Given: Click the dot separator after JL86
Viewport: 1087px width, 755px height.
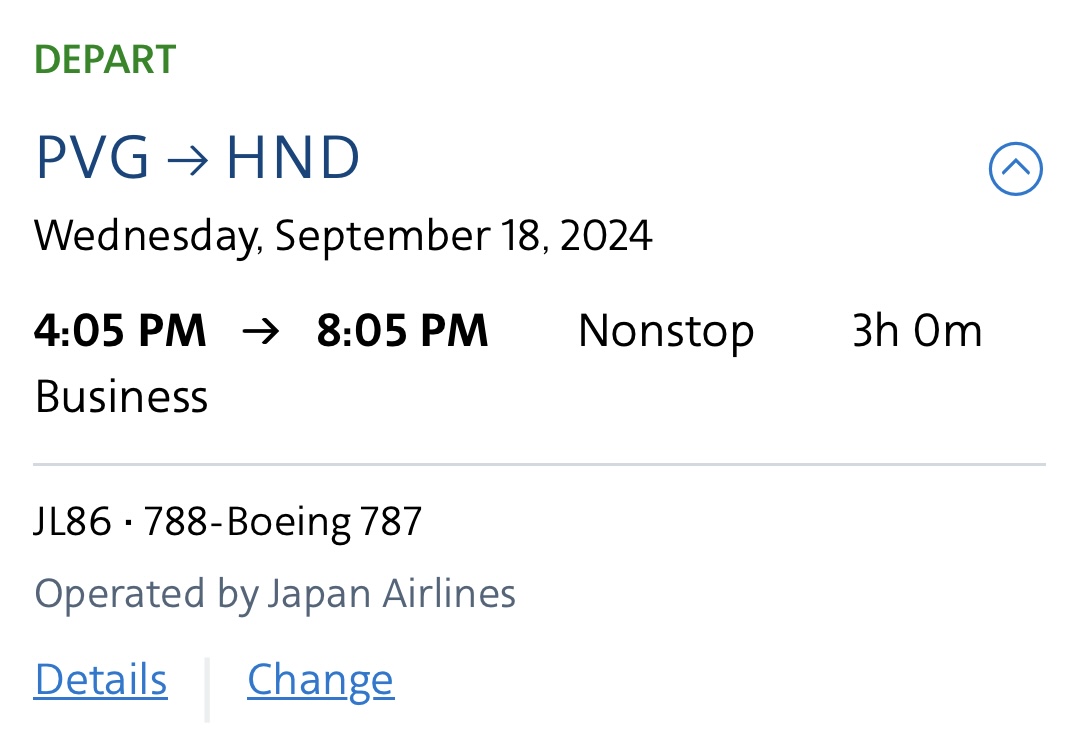Looking at the screenshot, I should tap(128, 523).
